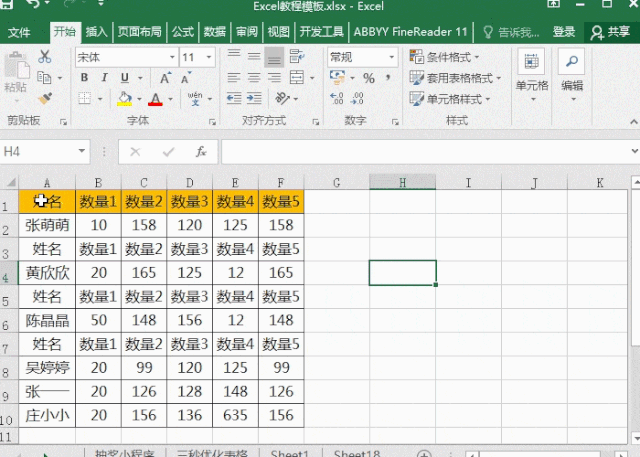Open the Font dialog launcher
The width and height of the screenshot is (640, 457).
click(212, 122)
